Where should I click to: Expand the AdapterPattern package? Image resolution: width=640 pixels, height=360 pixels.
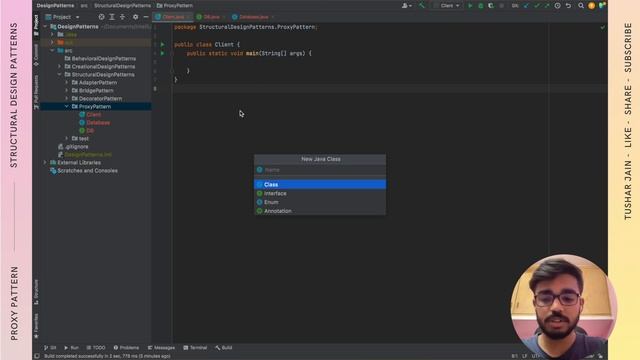[x=67, y=82]
